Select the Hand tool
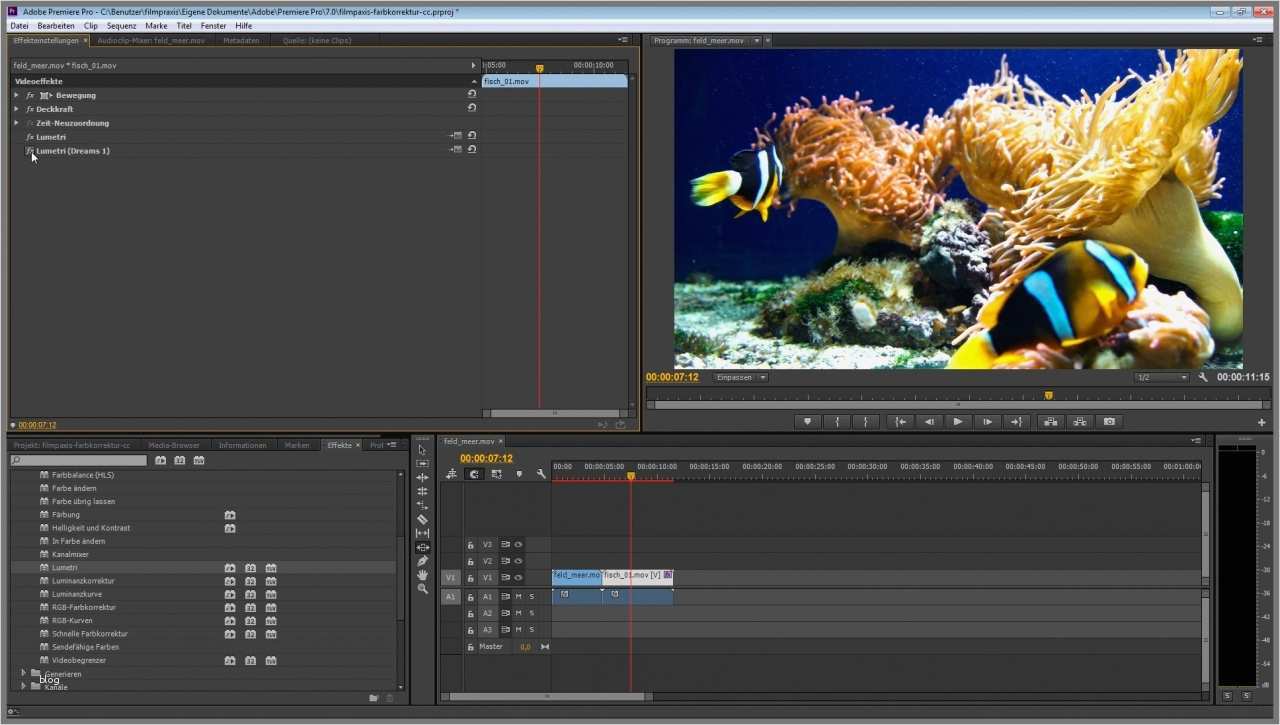 tap(423, 574)
